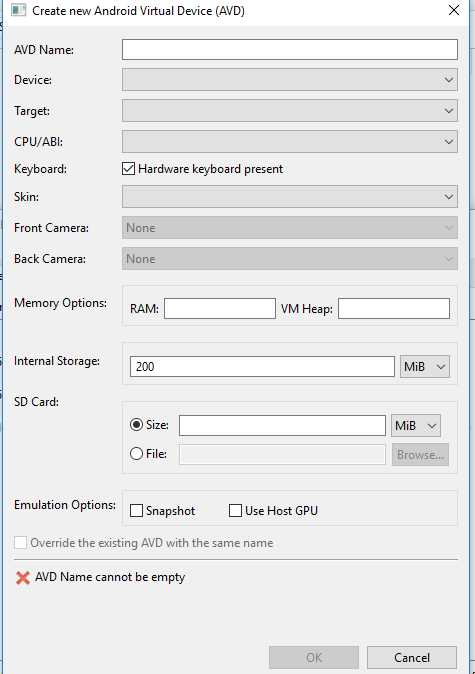The height and width of the screenshot is (674, 475).
Task: Open the Back Camera dropdown
Action: click(x=289, y=259)
